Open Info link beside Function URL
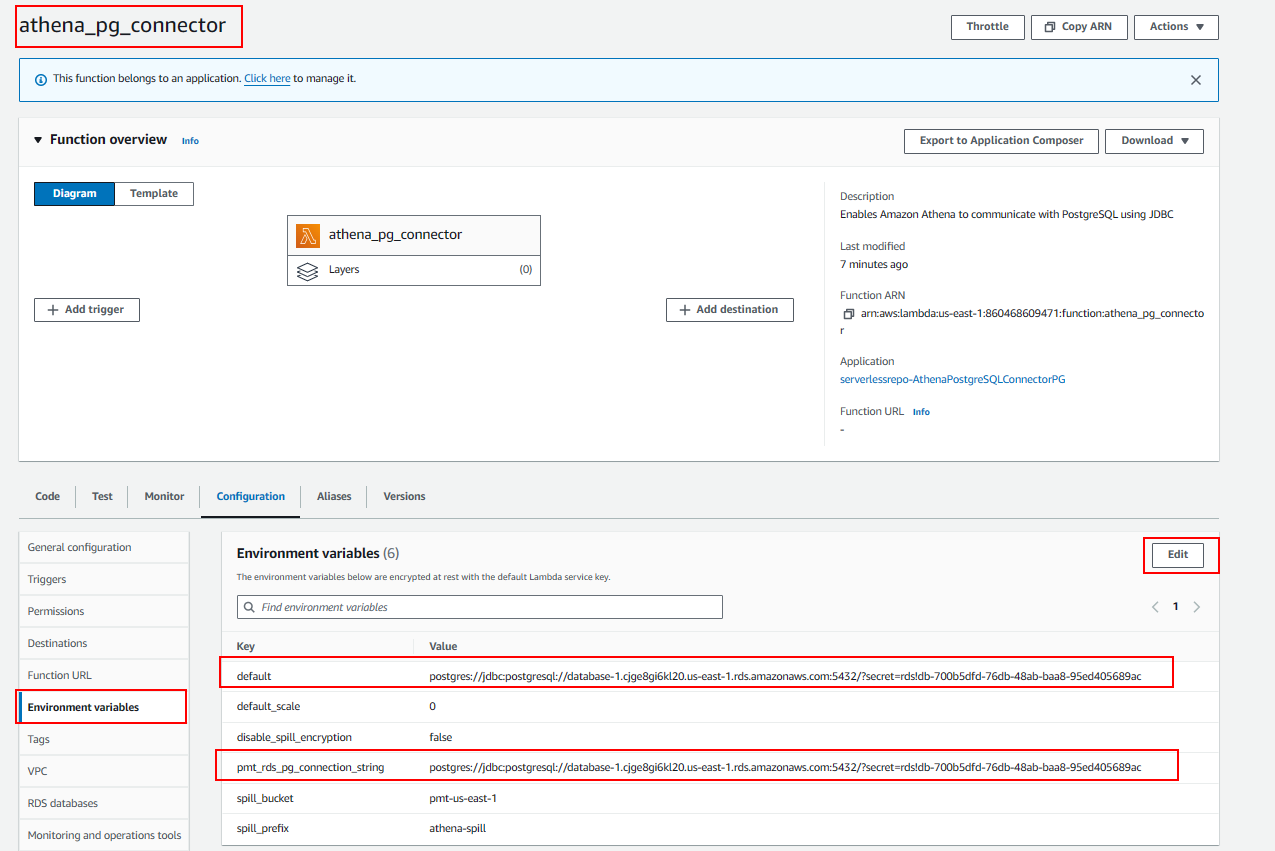This screenshot has width=1275, height=851. click(921, 412)
